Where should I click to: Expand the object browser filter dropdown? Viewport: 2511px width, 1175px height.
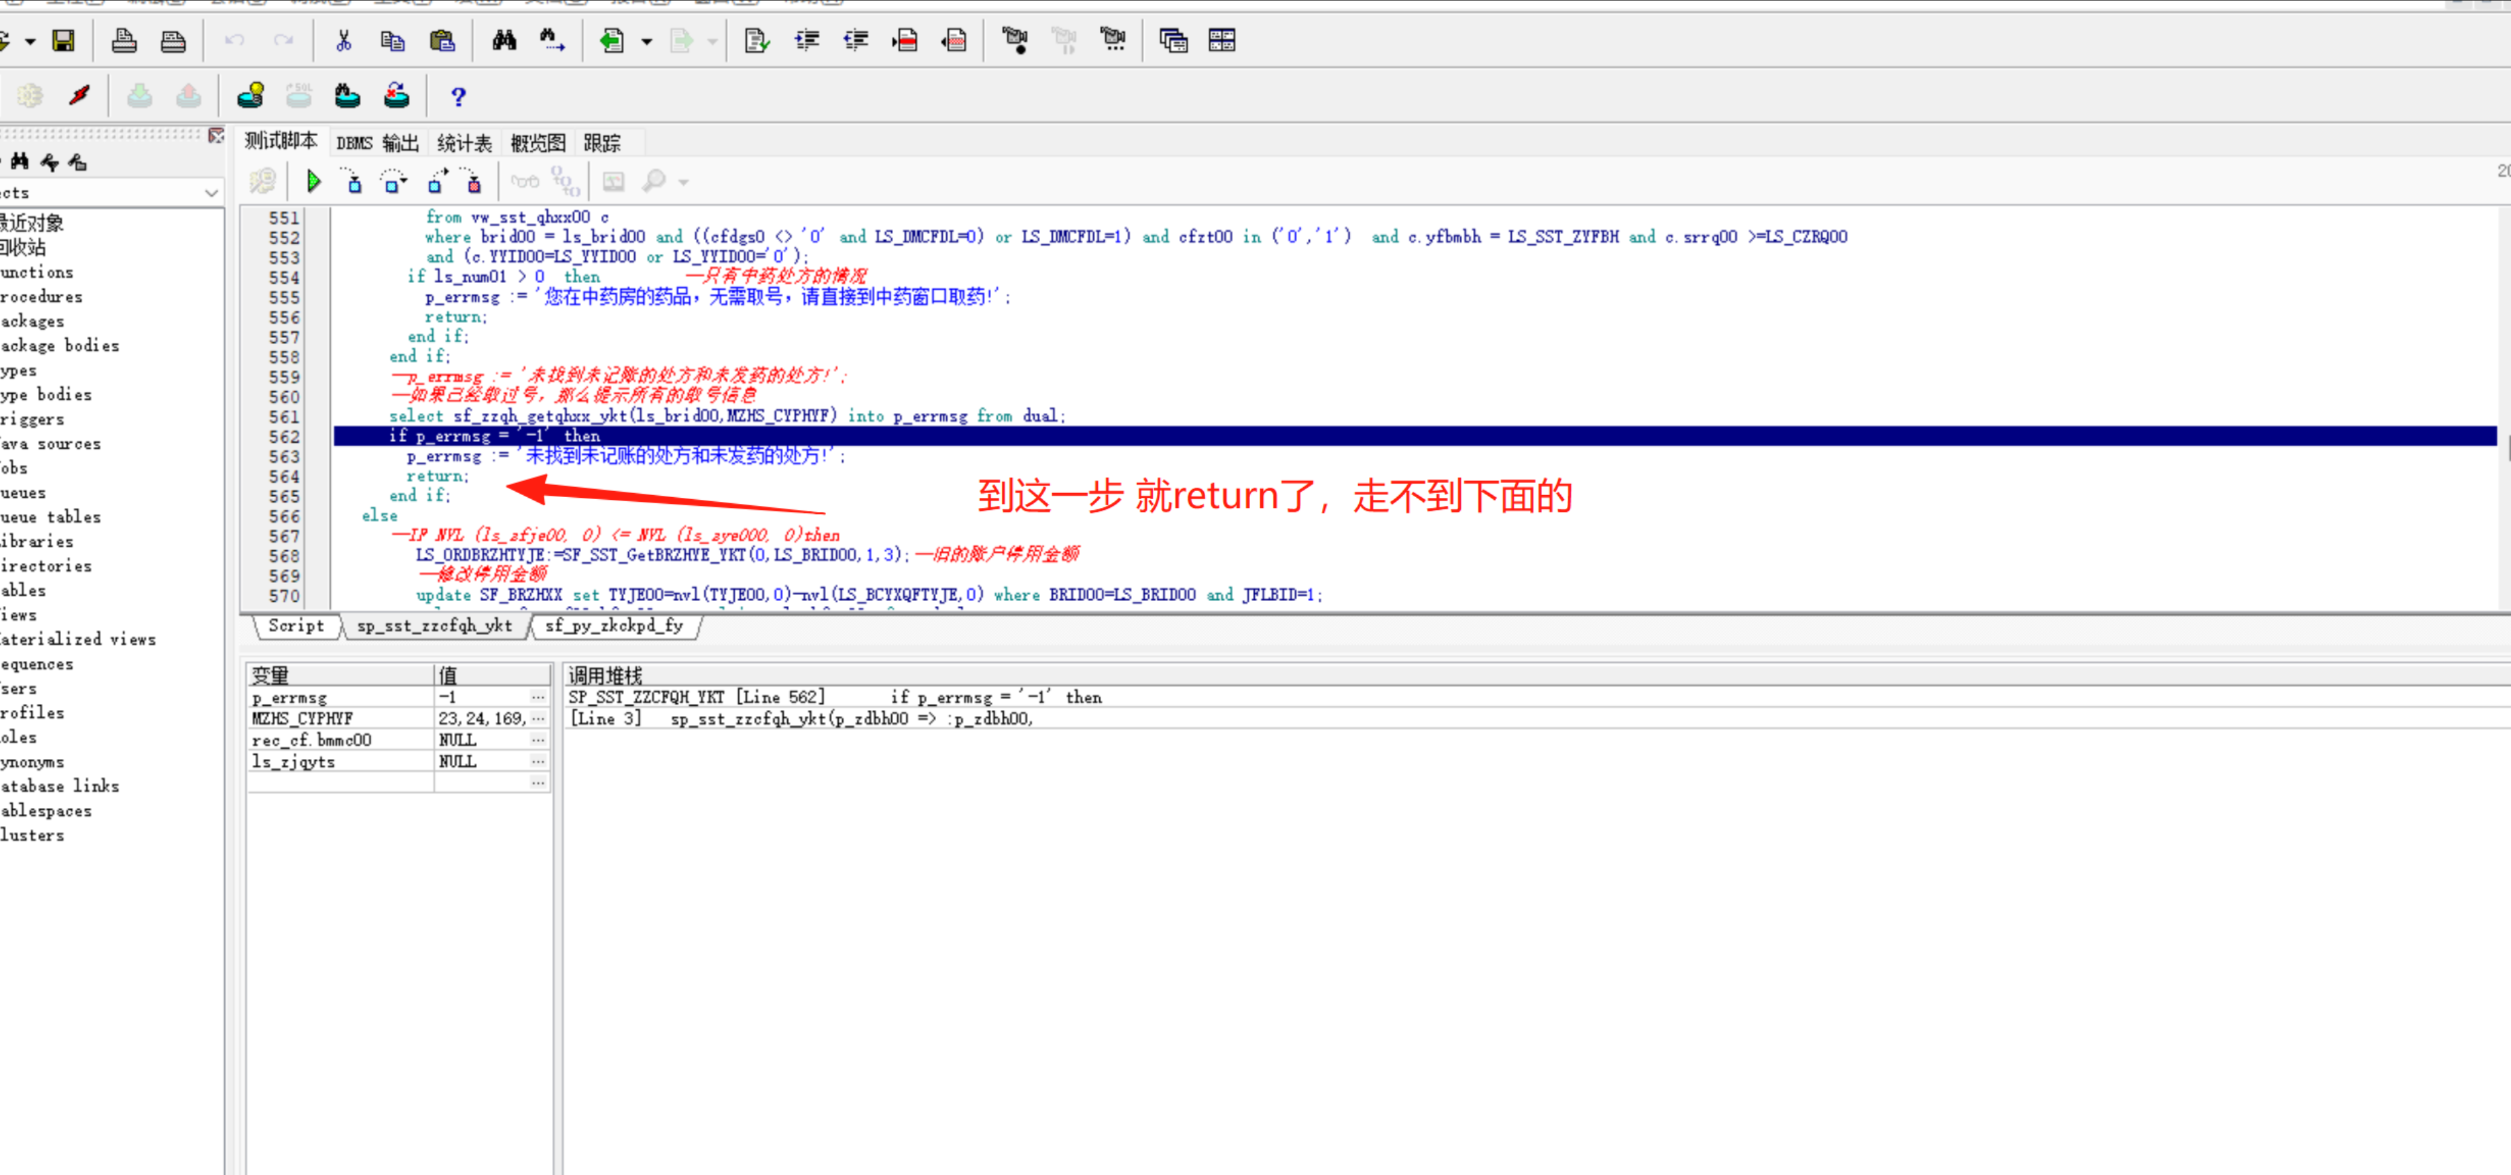click(x=210, y=192)
